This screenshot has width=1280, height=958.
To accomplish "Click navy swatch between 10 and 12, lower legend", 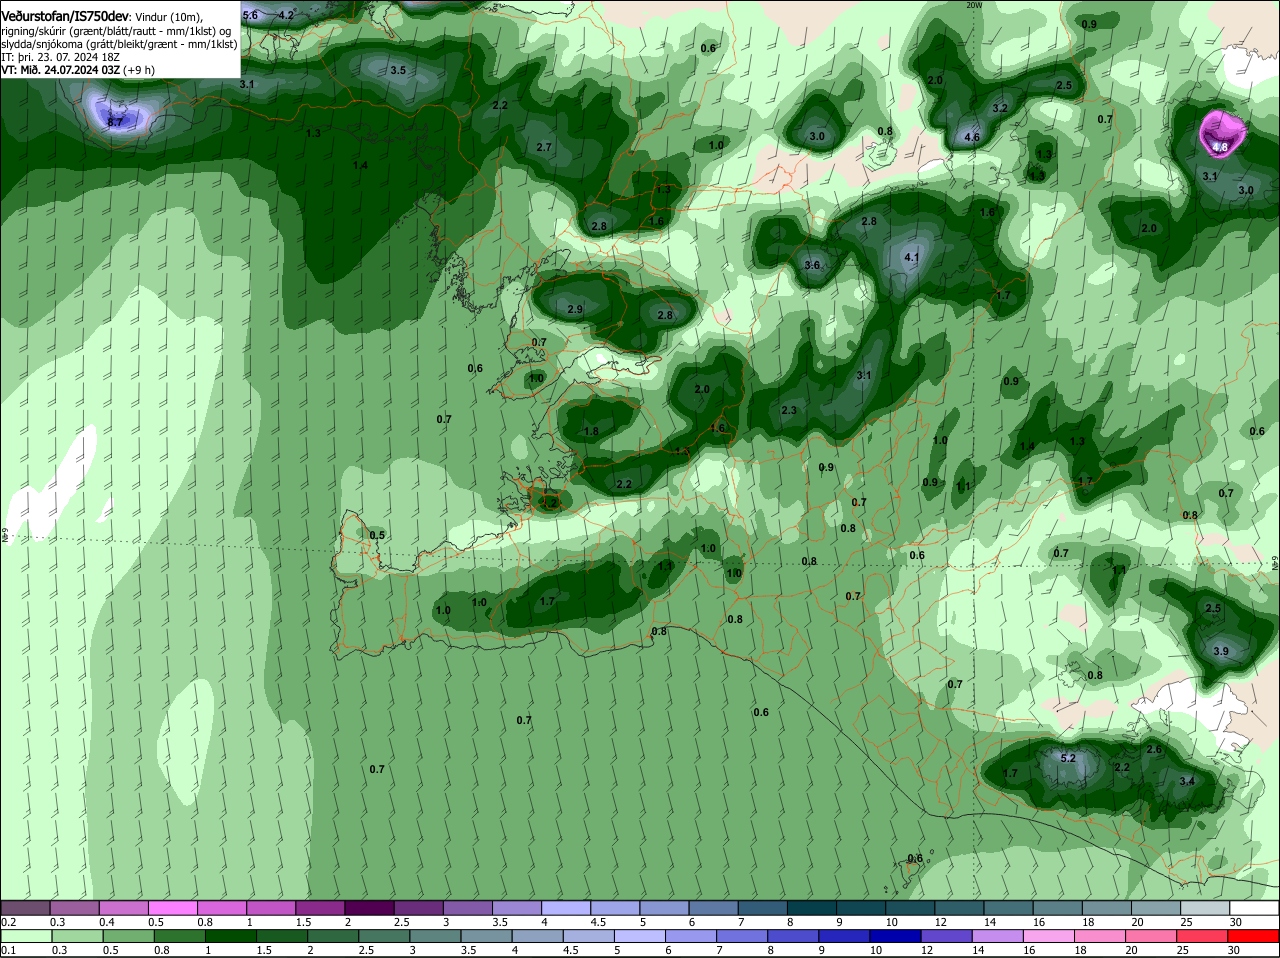I will click(895, 936).
